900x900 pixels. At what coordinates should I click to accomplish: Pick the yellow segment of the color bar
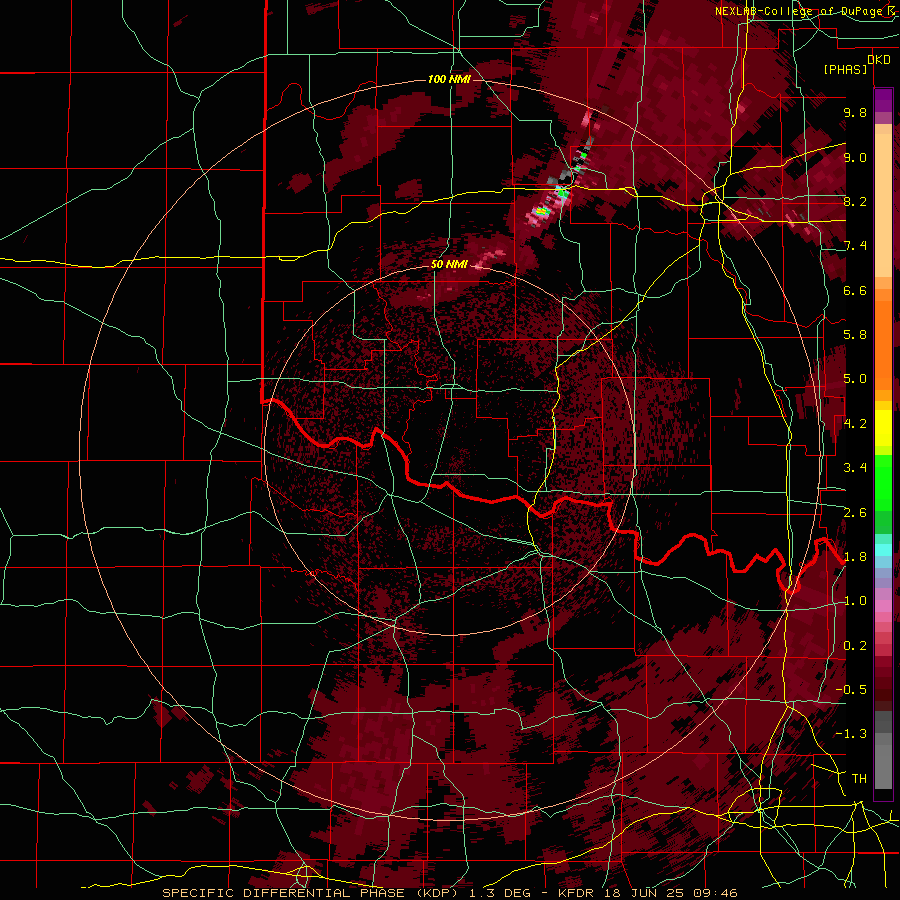pos(883,428)
